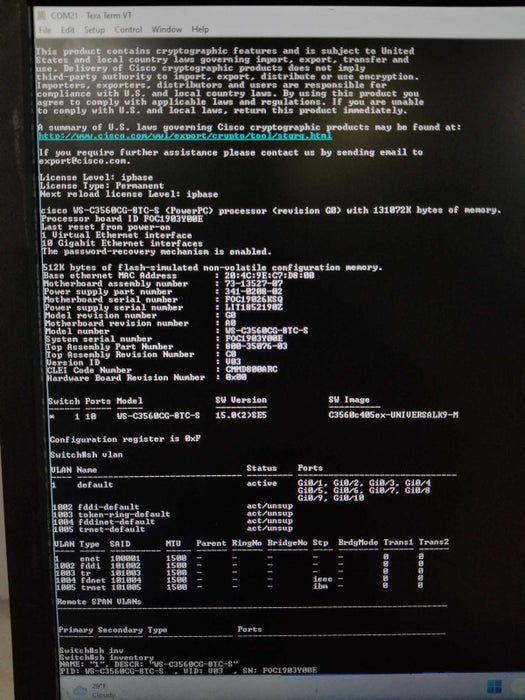This screenshot has height=700, width=525.
Task: Open the Cloudy weather widget on taskbar
Action: (94, 690)
